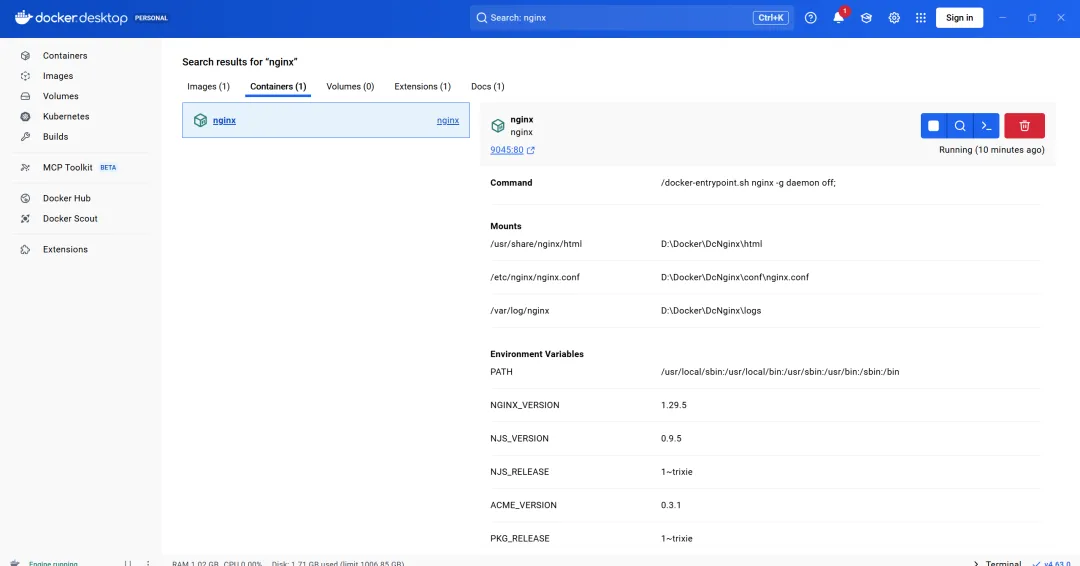This screenshot has width=1080, height=566.
Task: Click host path D:\Docker\DcNginx\html
Action: point(712,244)
